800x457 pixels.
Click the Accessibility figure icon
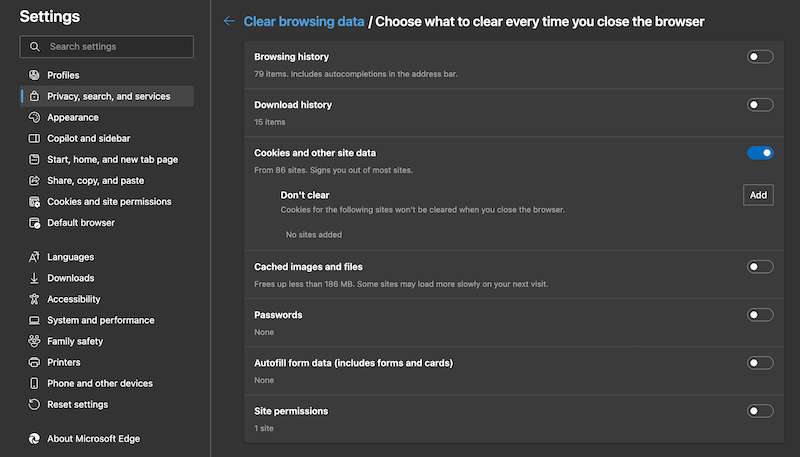34,299
